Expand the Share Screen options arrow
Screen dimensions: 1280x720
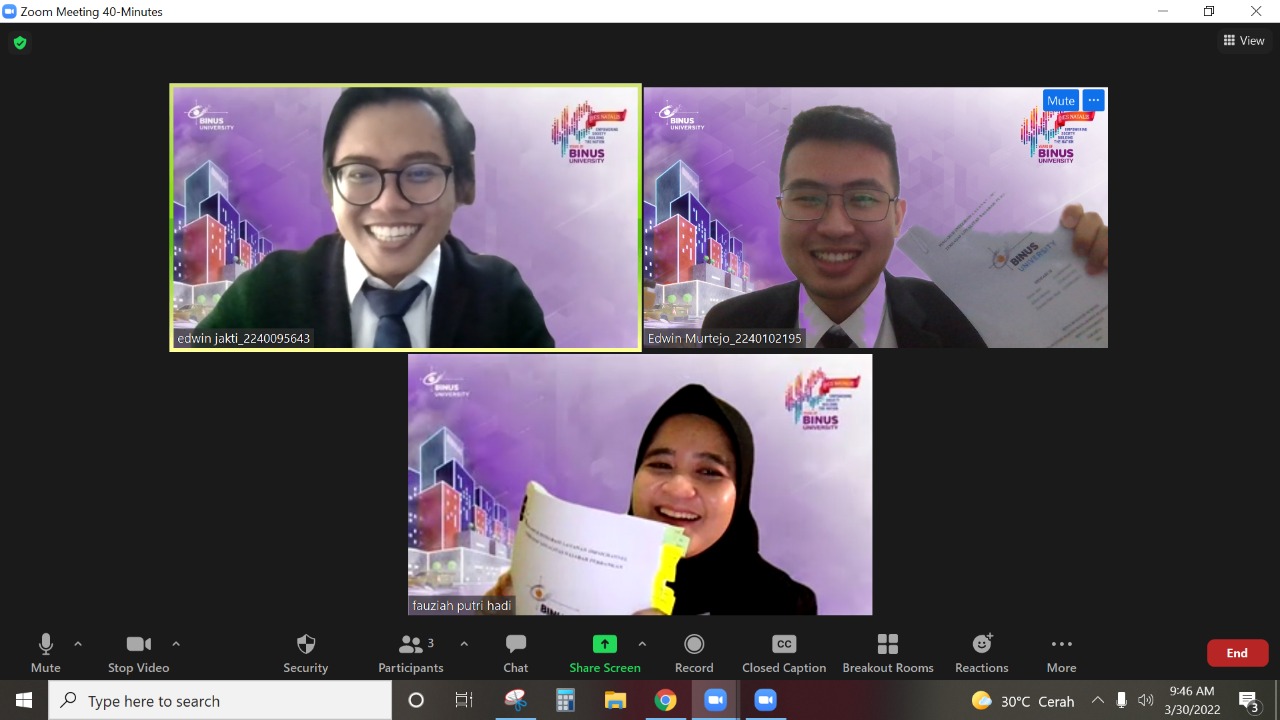(642, 644)
